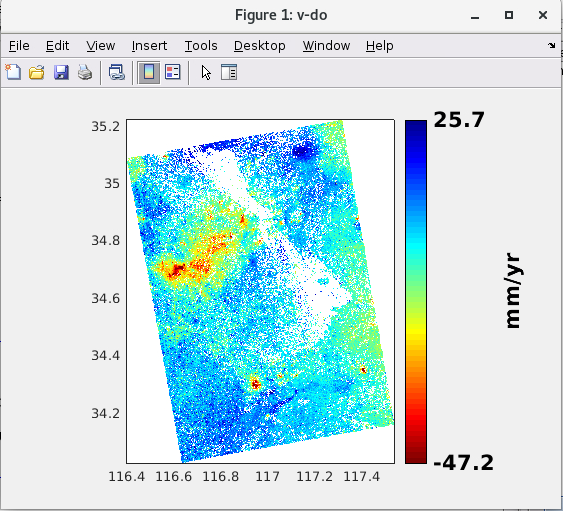Click x-axis tick label 117.2
Image resolution: width=563 pixels, height=511 pixels.
point(315,477)
